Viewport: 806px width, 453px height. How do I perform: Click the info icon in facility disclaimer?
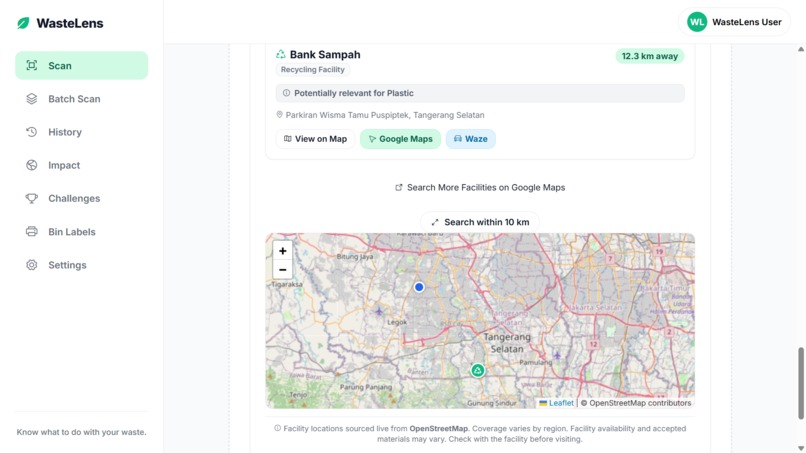click(278, 428)
